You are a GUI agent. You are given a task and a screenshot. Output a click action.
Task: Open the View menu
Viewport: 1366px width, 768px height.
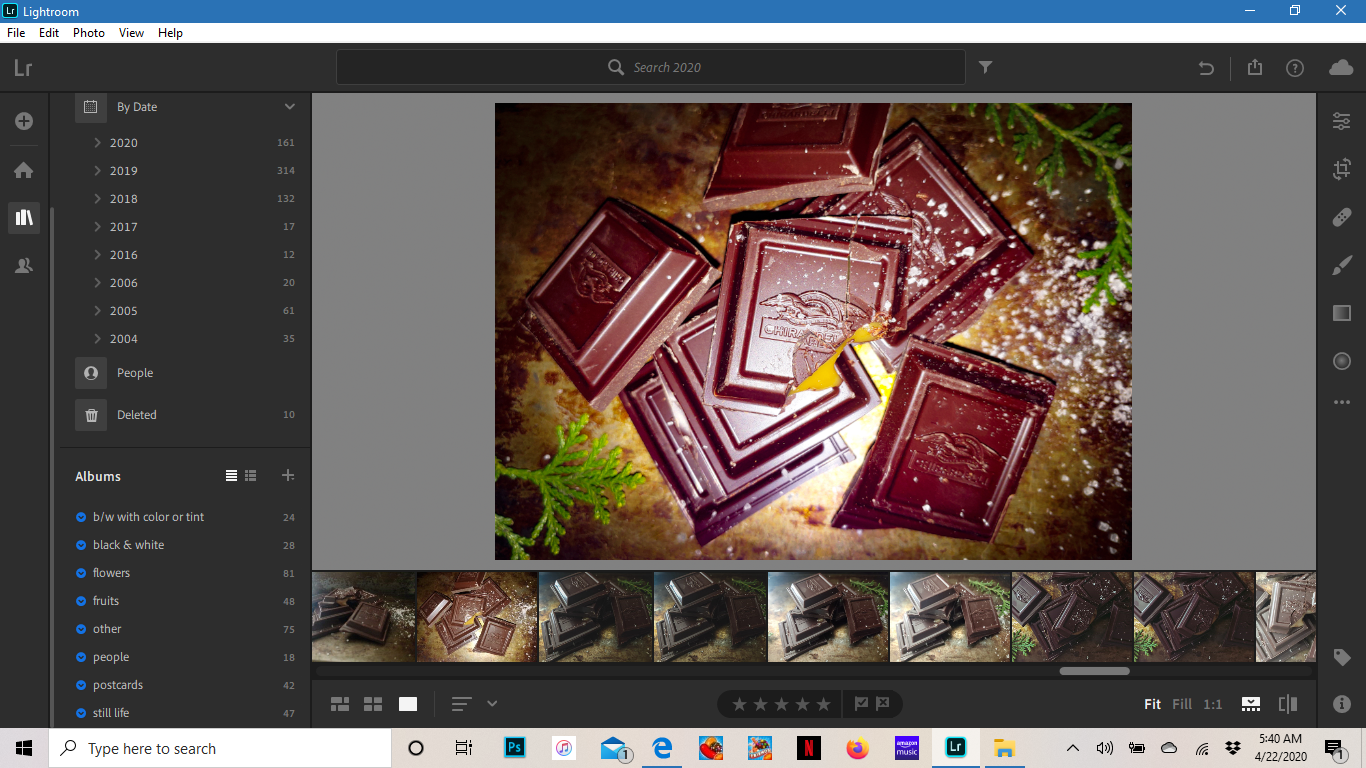tap(131, 33)
